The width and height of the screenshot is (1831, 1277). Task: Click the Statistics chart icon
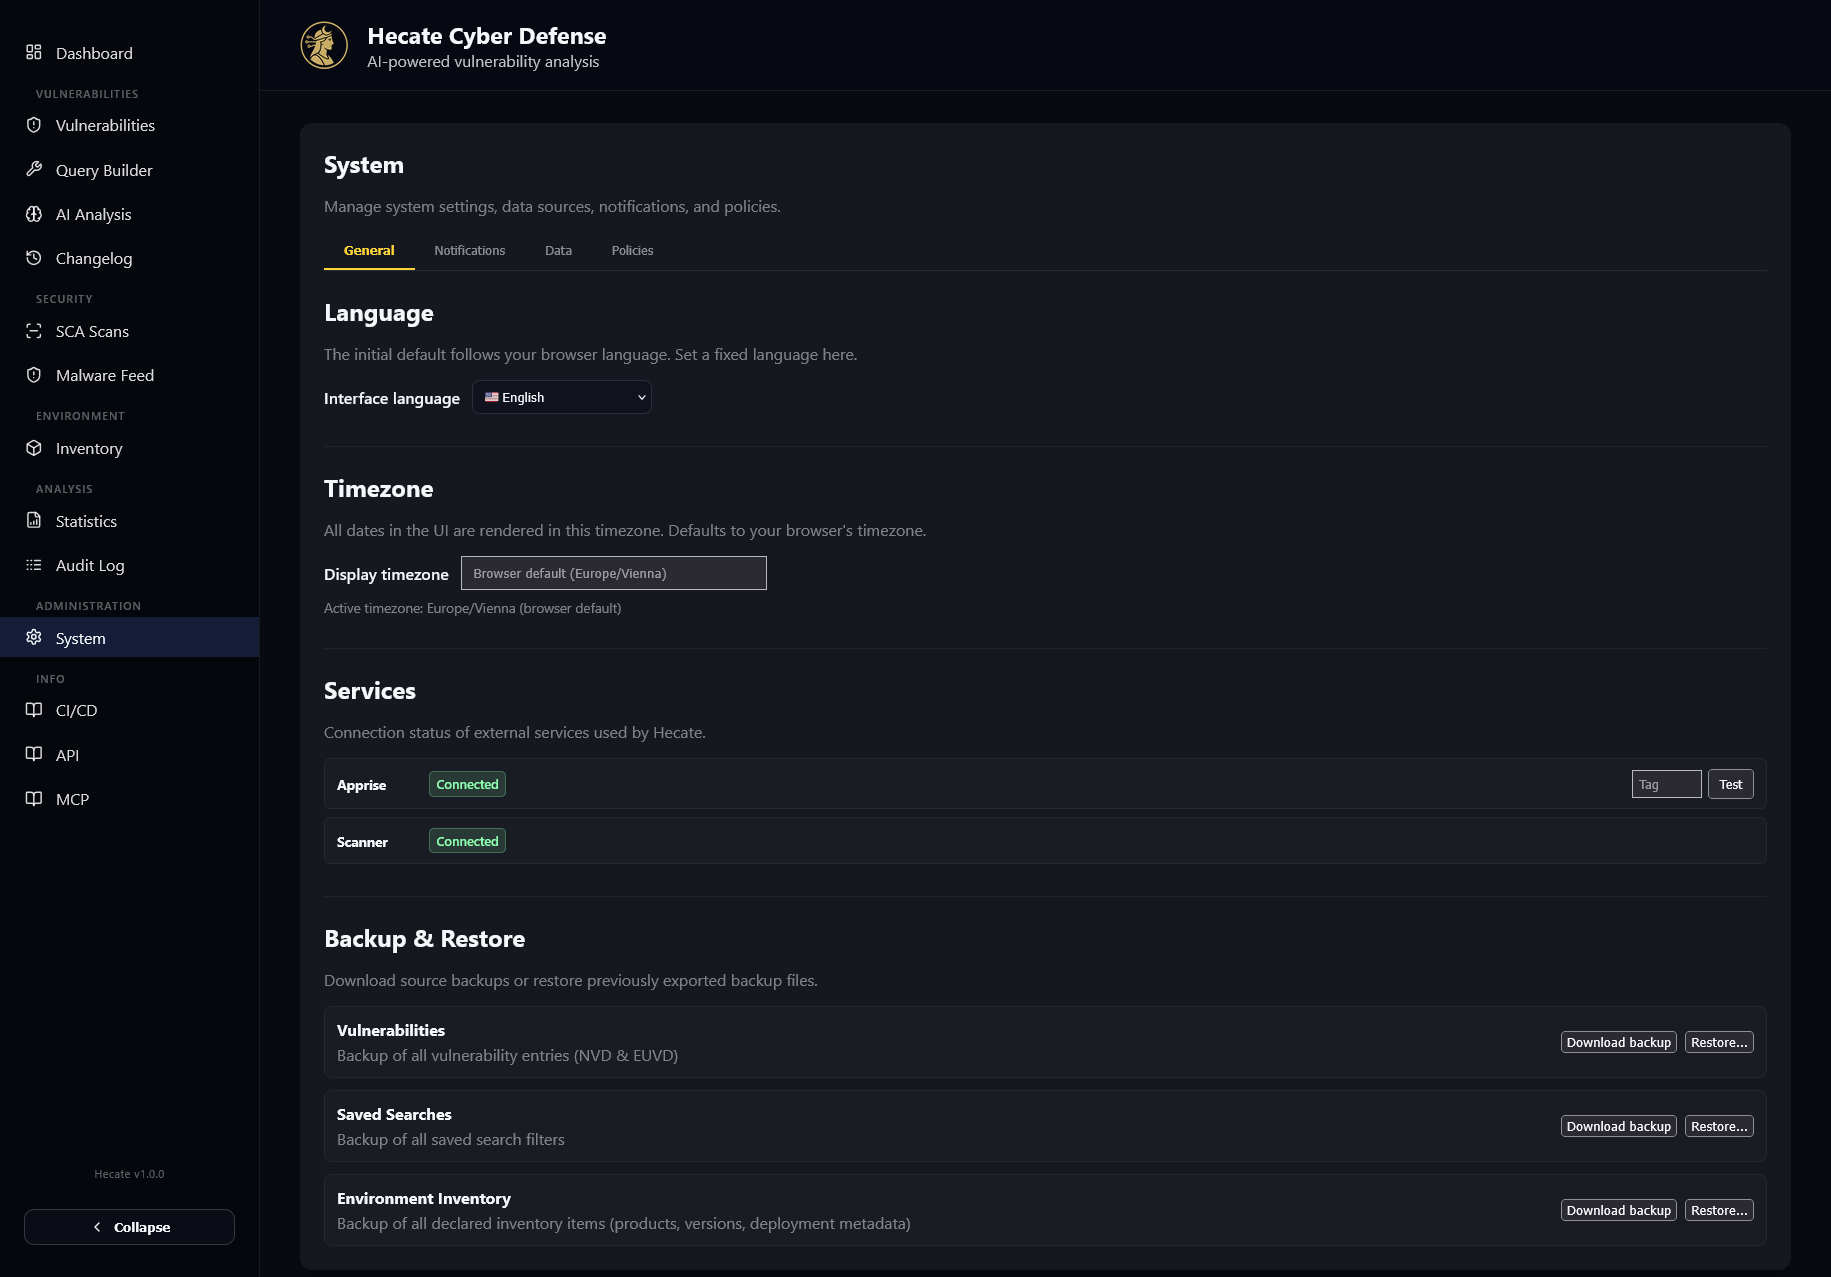click(x=34, y=520)
